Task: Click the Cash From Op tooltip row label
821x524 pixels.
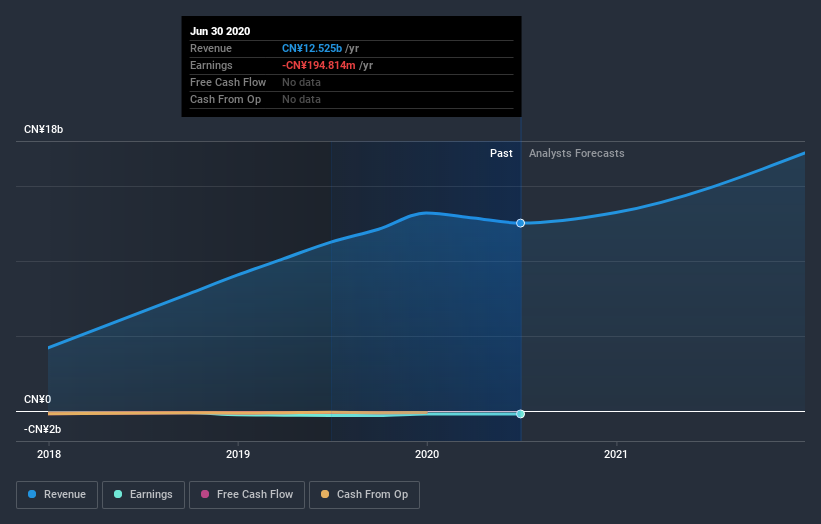Action: pos(225,99)
